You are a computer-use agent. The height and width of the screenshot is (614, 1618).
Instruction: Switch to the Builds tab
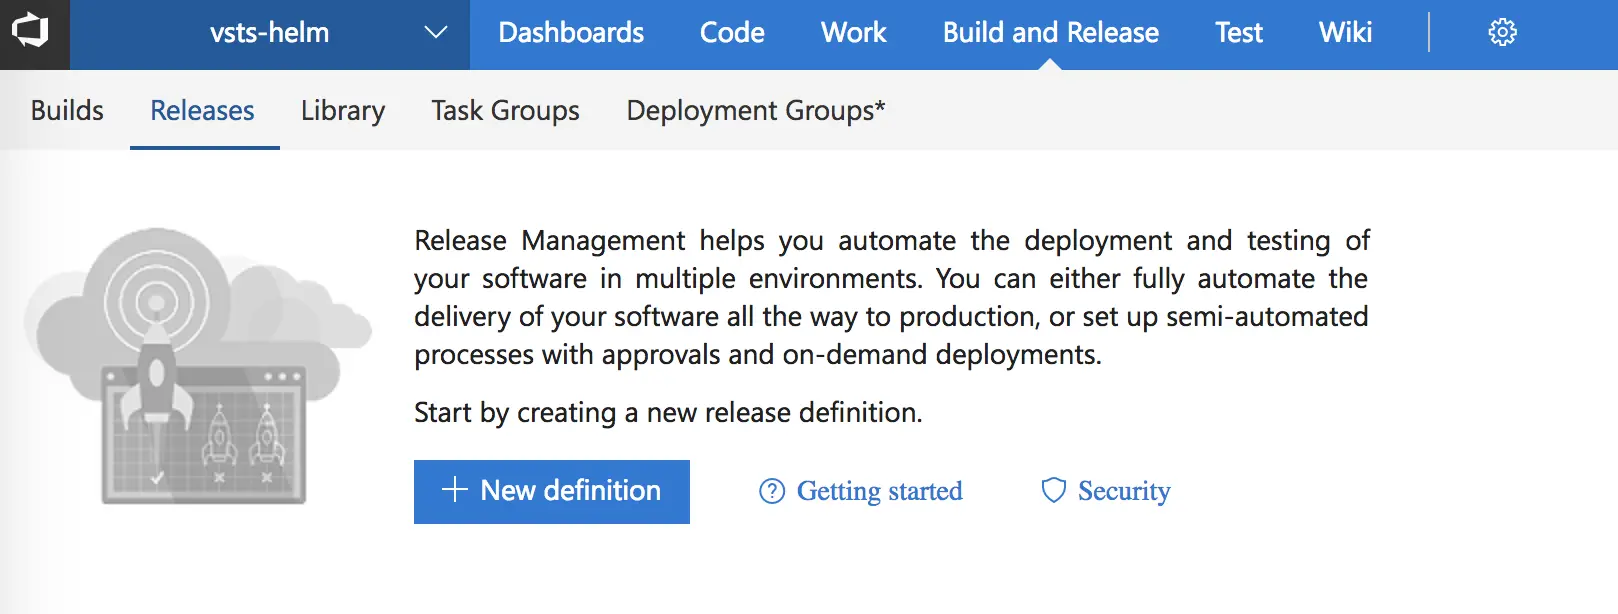point(67,110)
